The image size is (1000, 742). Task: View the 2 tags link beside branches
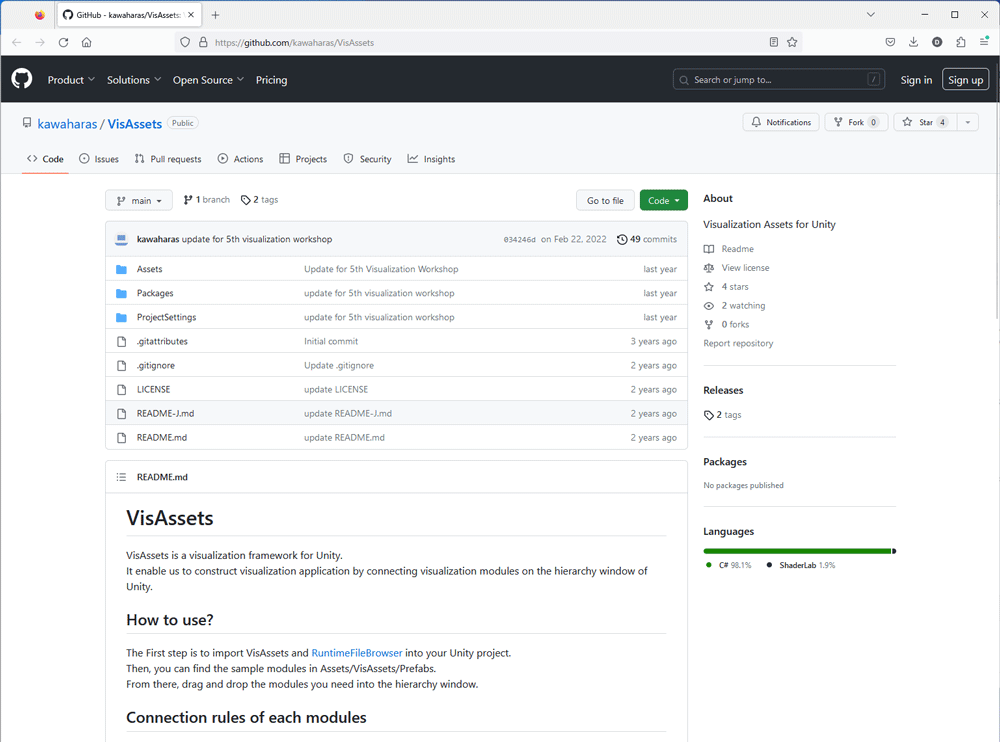(x=260, y=200)
